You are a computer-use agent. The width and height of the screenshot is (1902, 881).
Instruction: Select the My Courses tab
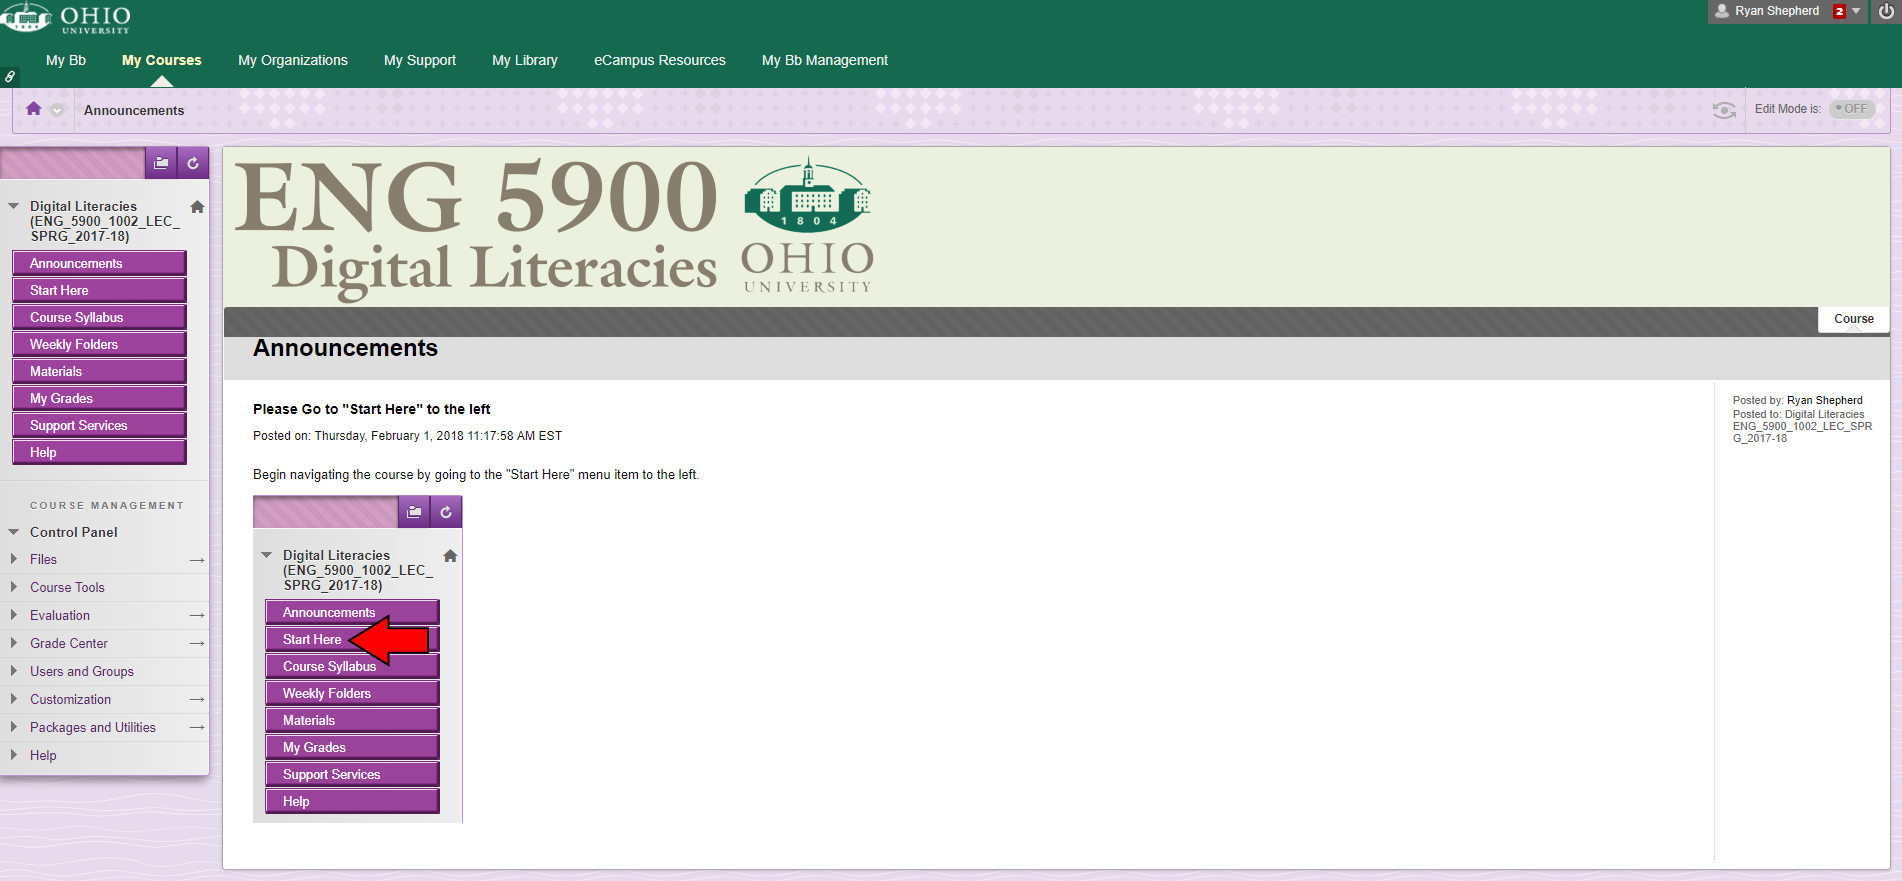(x=162, y=60)
